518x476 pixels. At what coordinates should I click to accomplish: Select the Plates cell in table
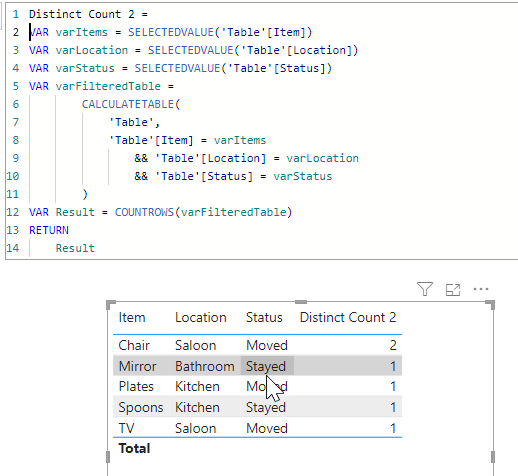136,387
